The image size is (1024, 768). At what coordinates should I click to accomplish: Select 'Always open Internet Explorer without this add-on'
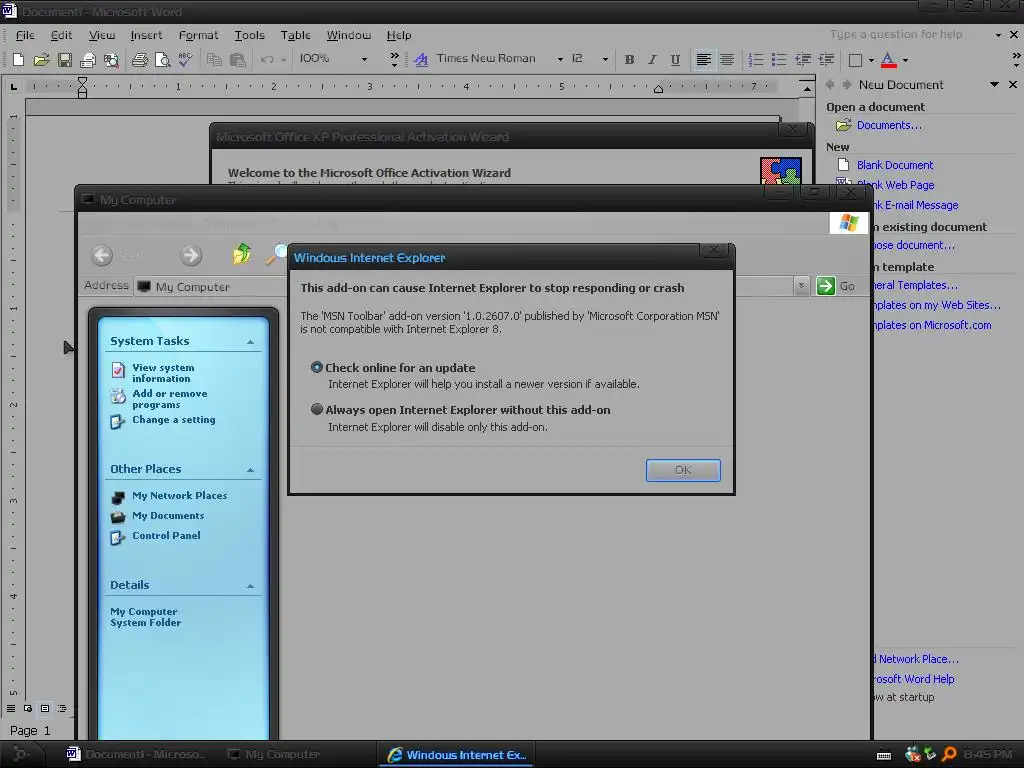tap(317, 409)
